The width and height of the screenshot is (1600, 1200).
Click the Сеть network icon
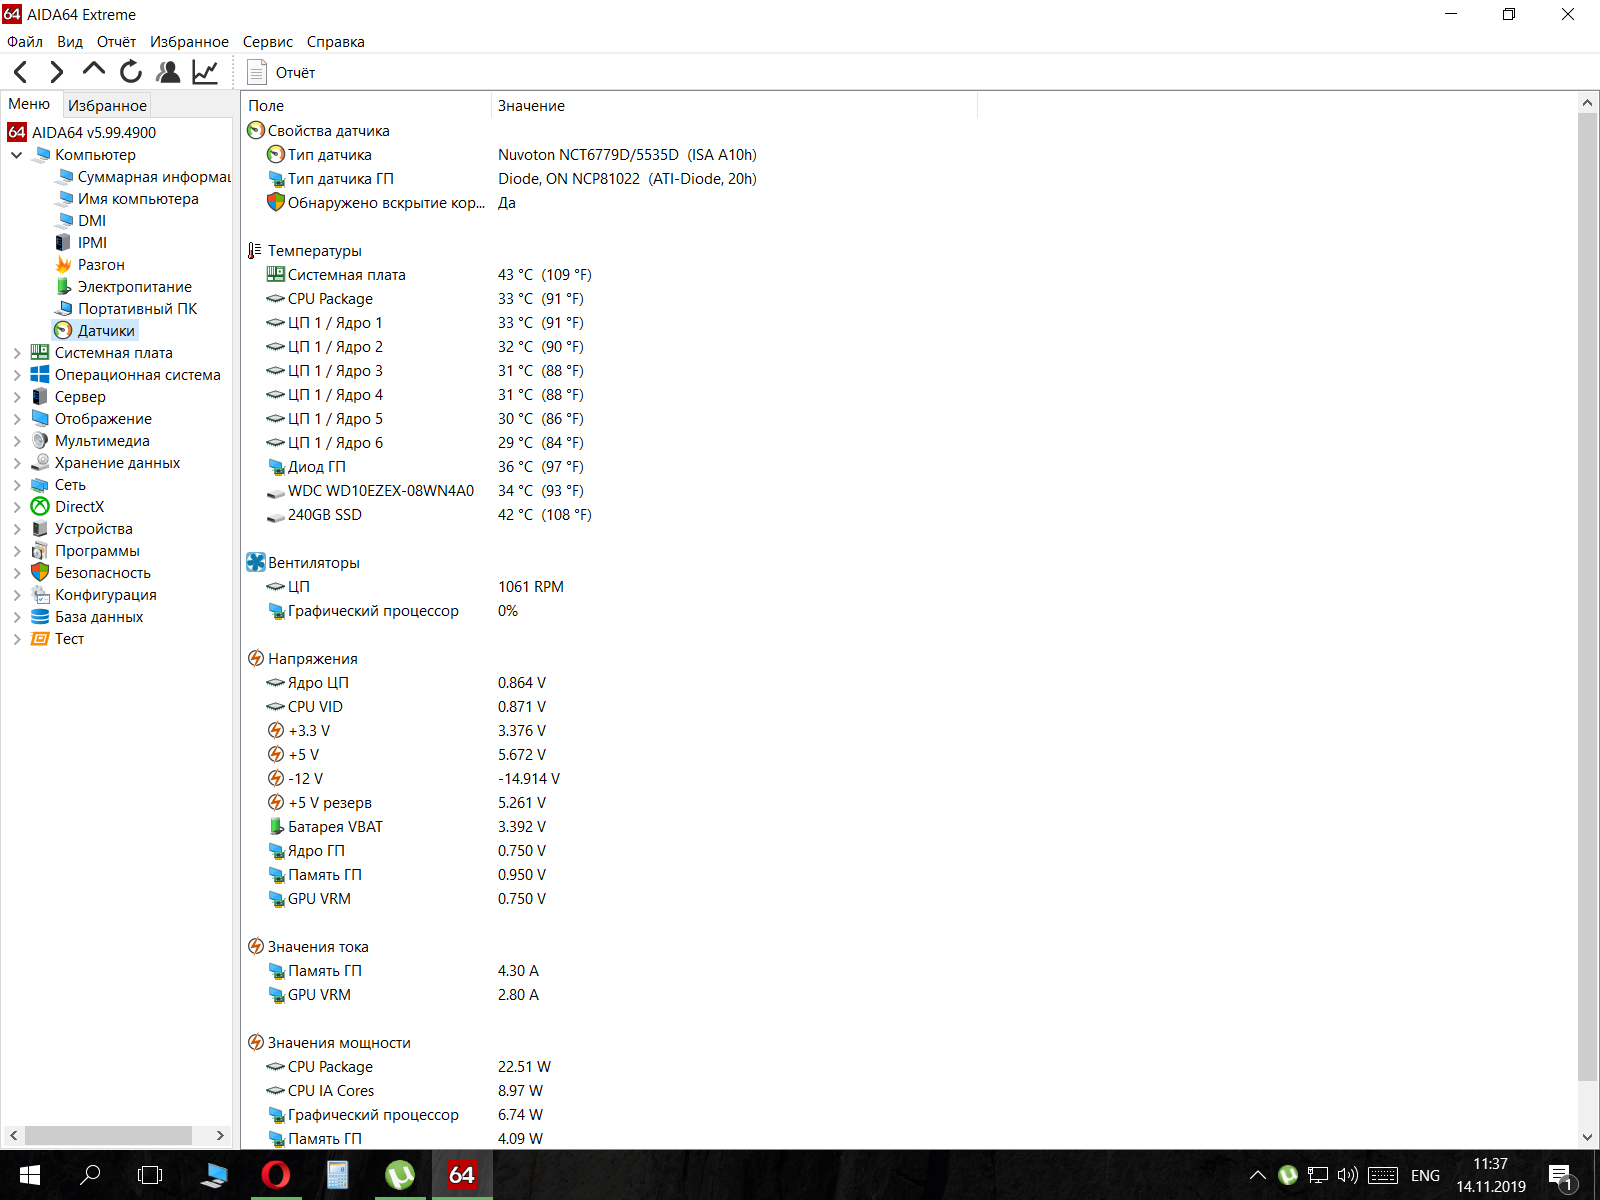40,485
